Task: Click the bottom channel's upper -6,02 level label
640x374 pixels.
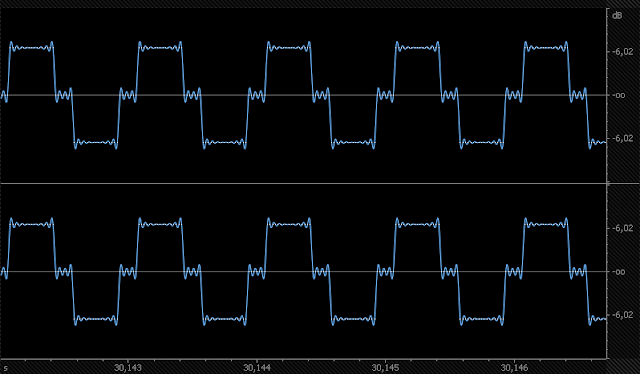Action: tap(622, 228)
